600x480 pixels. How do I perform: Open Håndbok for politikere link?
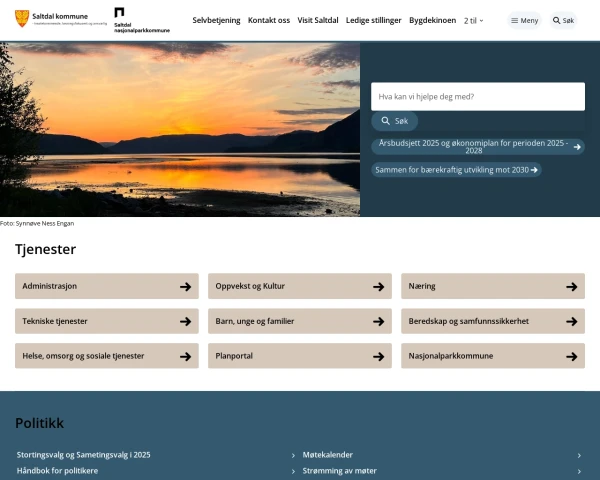coord(57,470)
